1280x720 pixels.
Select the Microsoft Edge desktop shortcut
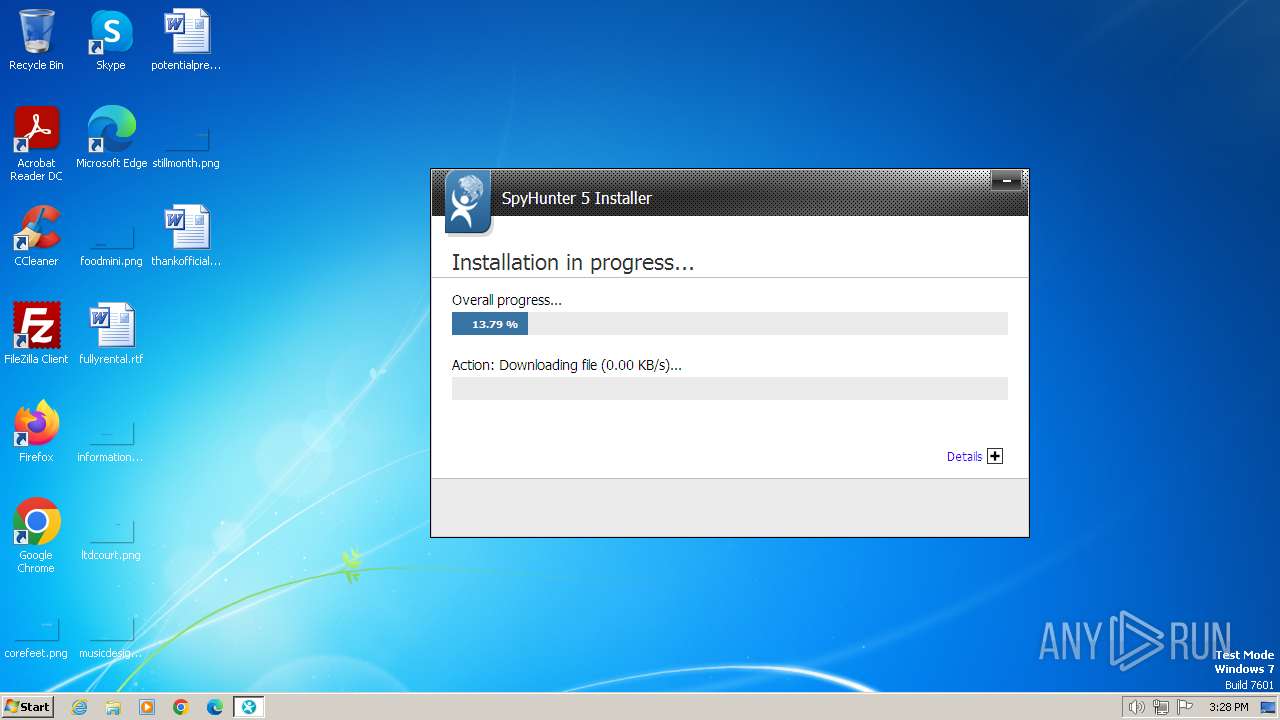click(x=111, y=139)
